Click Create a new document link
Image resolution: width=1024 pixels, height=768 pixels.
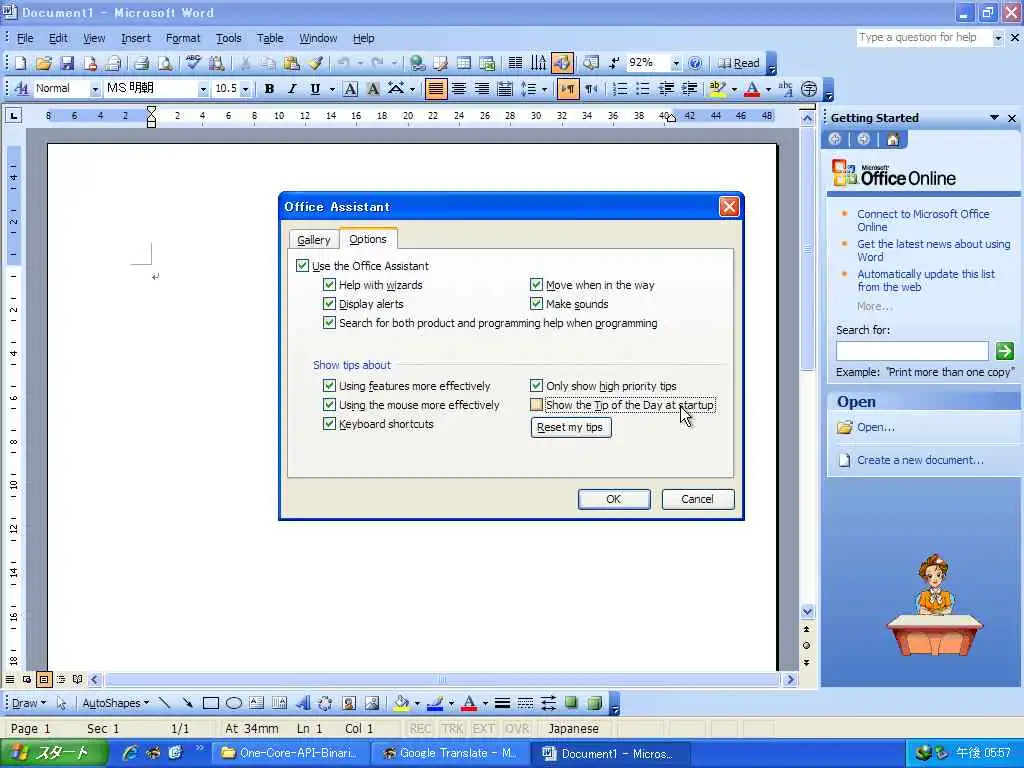click(920, 460)
